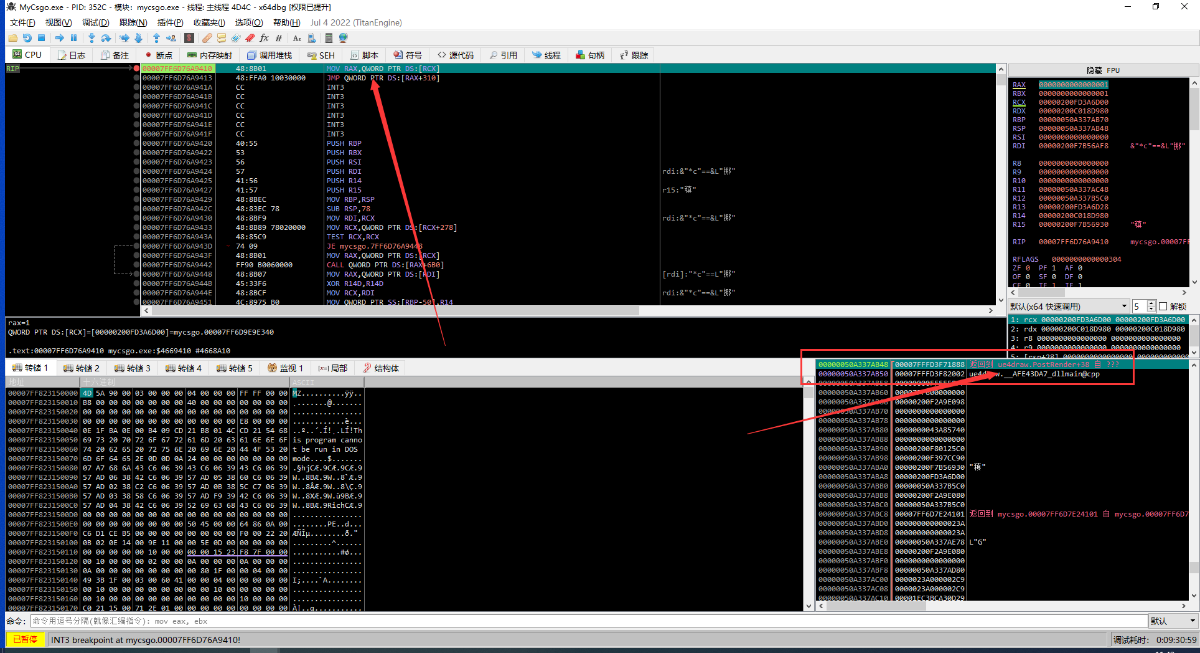Open the 文件(F) menu
Image resolution: width=1200 pixels, height=653 pixels.
pyautogui.click(x=22, y=22)
